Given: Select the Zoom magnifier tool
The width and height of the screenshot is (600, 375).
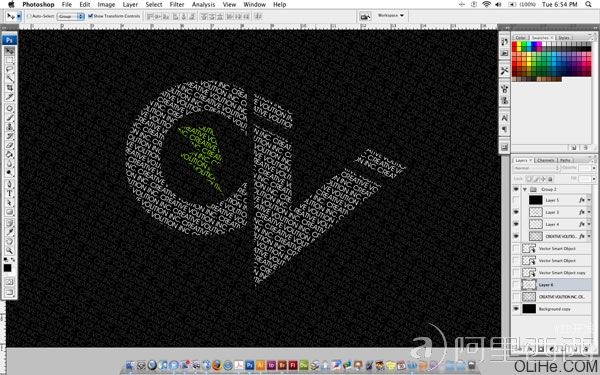Looking at the screenshot, I should (10, 251).
